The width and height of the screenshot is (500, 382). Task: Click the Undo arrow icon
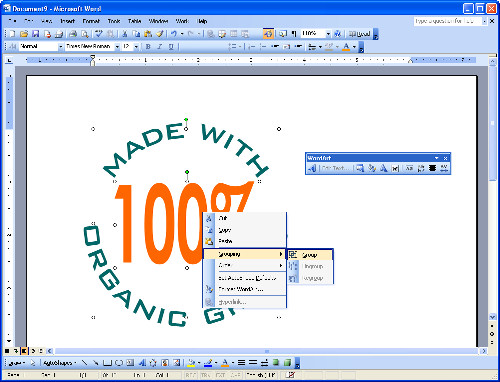[x=174, y=34]
